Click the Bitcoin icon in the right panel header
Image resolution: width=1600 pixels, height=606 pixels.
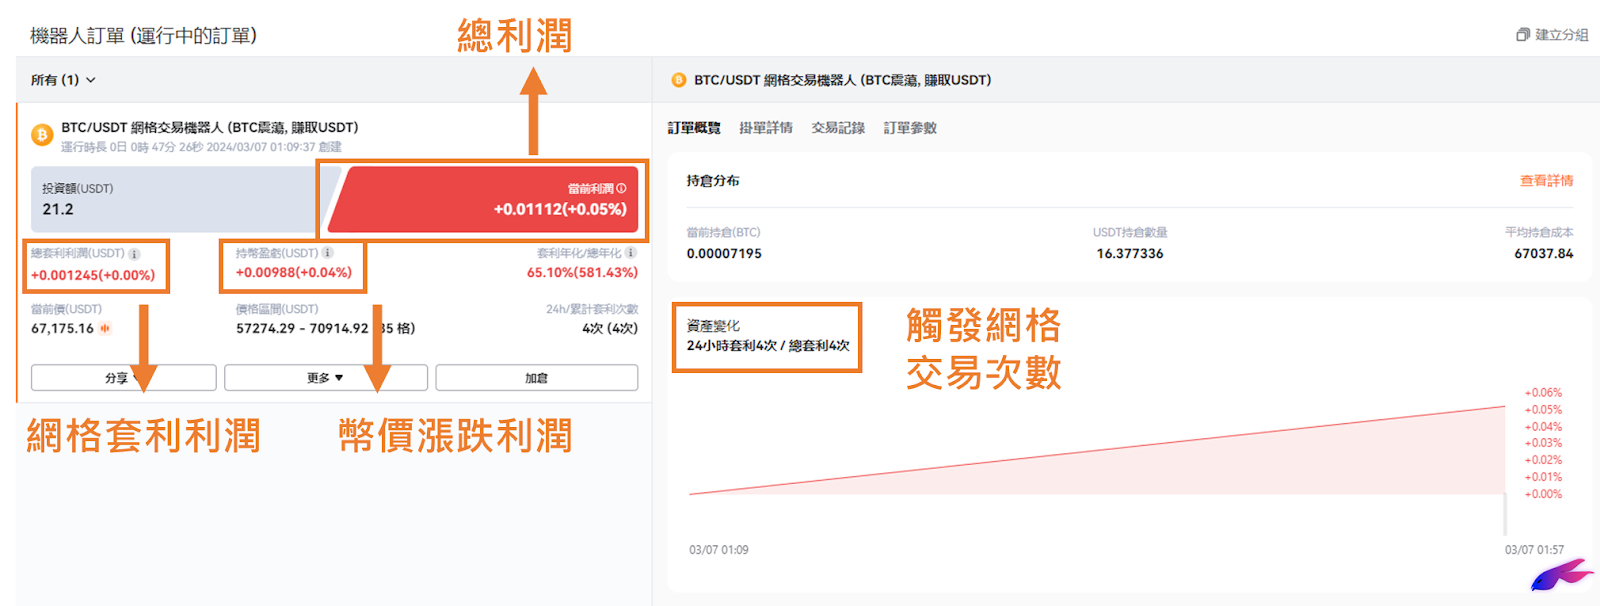[x=679, y=80]
